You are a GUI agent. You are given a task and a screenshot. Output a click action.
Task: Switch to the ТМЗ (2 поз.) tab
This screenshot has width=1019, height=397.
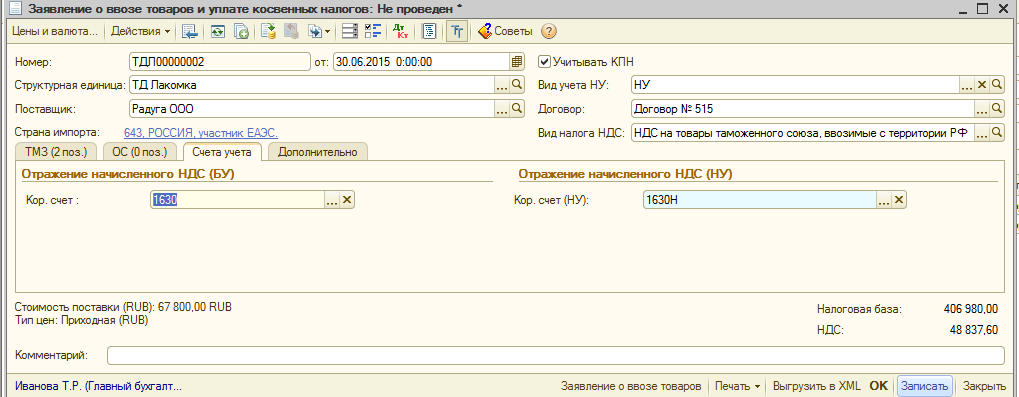click(x=56, y=151)
